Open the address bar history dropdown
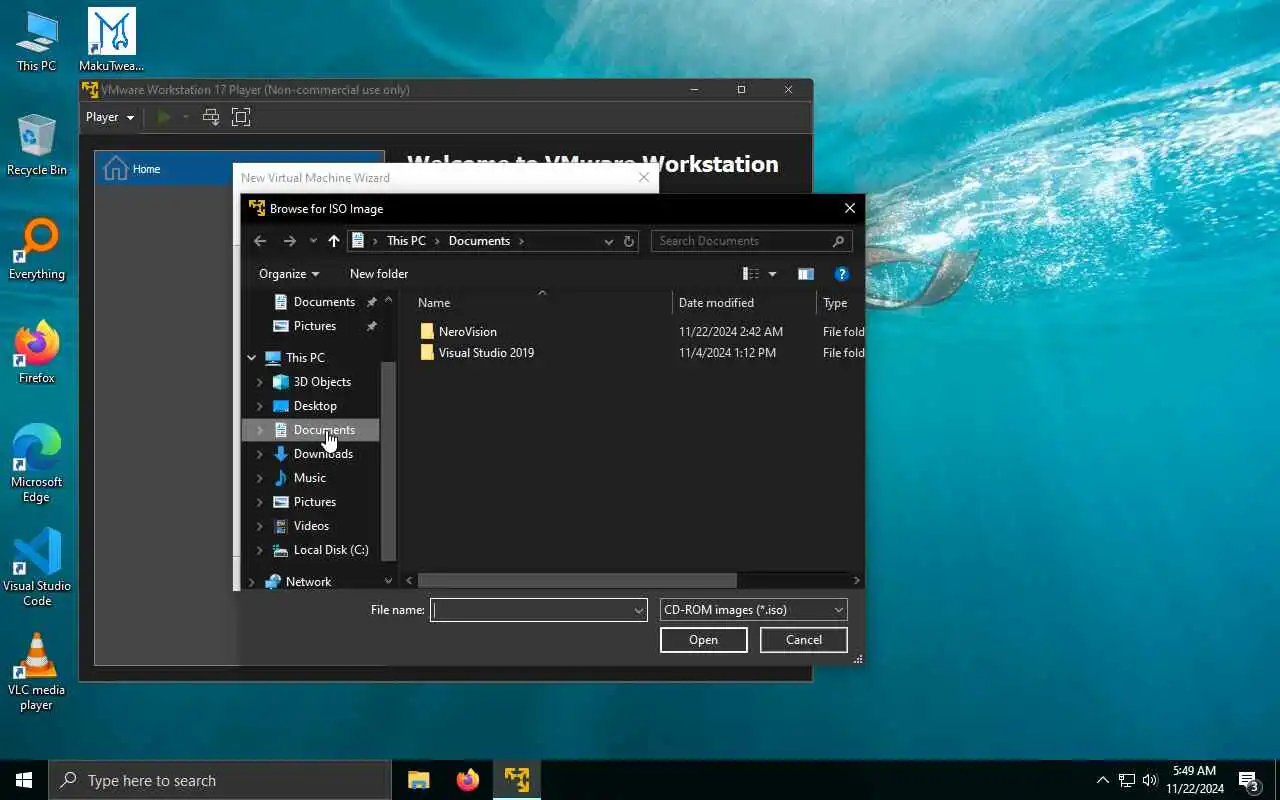Screen dimensions: 1280x800 point(608,241)
